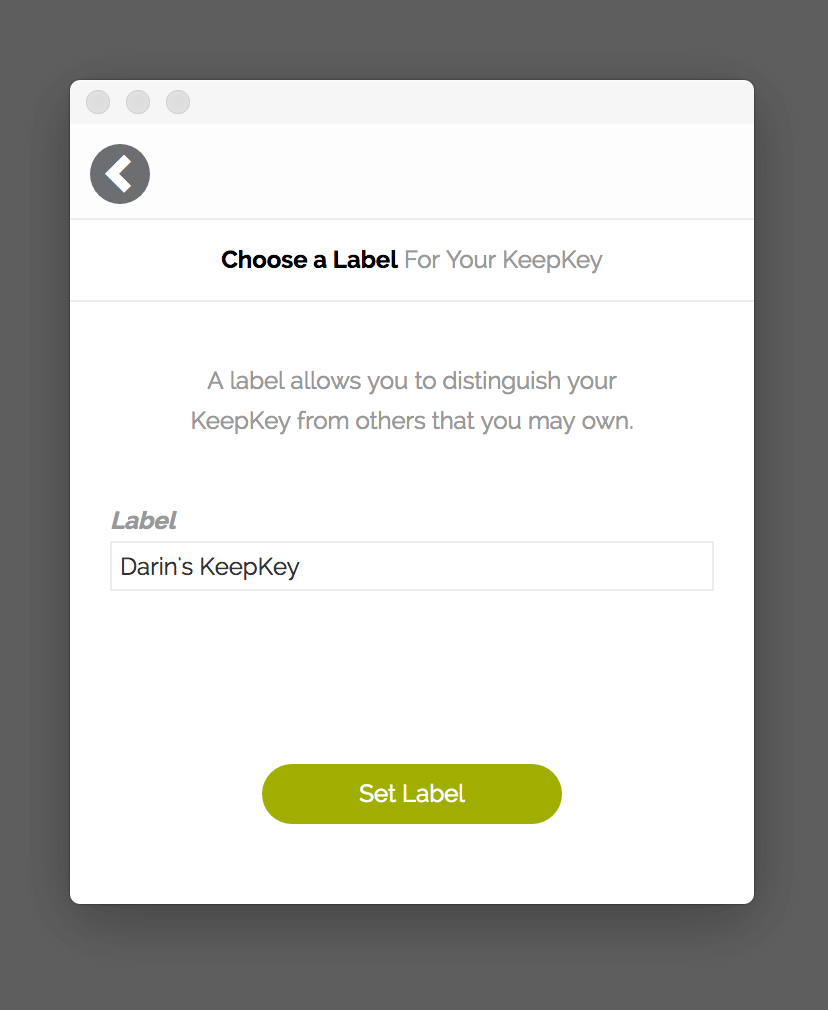Viewport: 828px width, 1010px height.
Task: Click the bold "Choose a Label" heading
Action: pyautogui.click(x=309, y=260)
